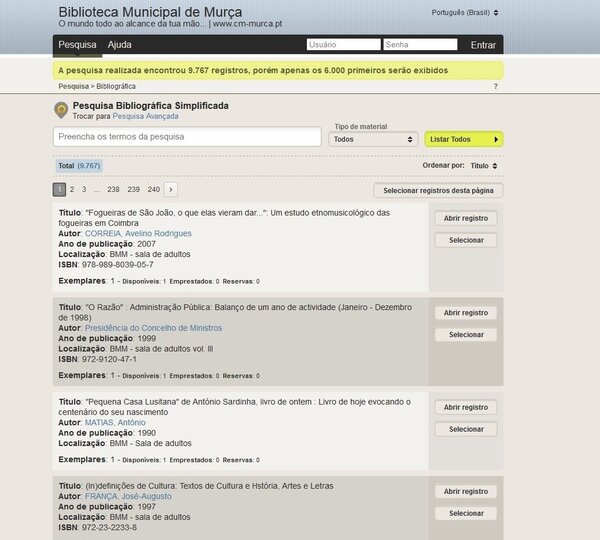Click the help question mark icon
600x540 pixels.
[495, 87]
